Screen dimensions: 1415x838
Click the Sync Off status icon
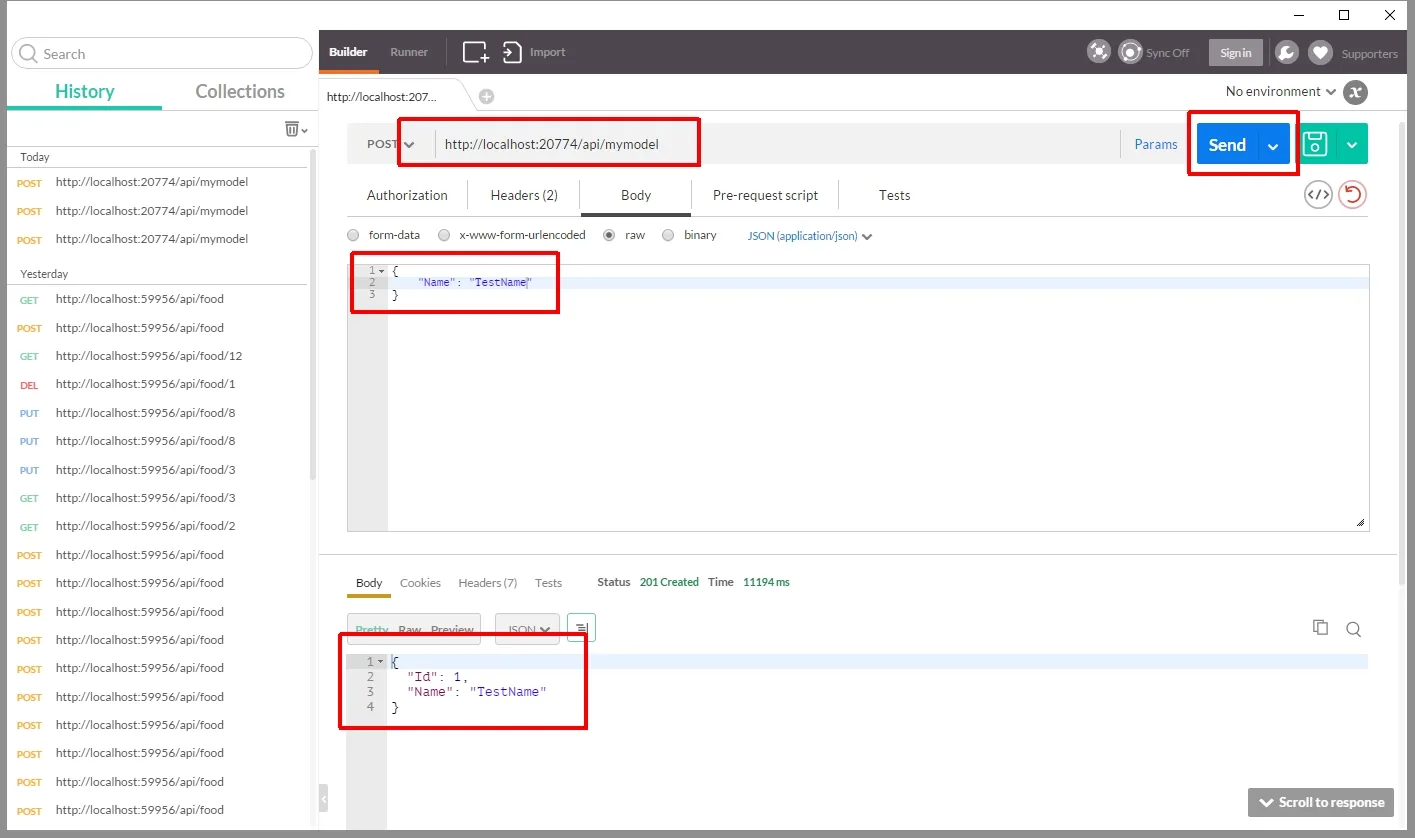[1130, 52]
